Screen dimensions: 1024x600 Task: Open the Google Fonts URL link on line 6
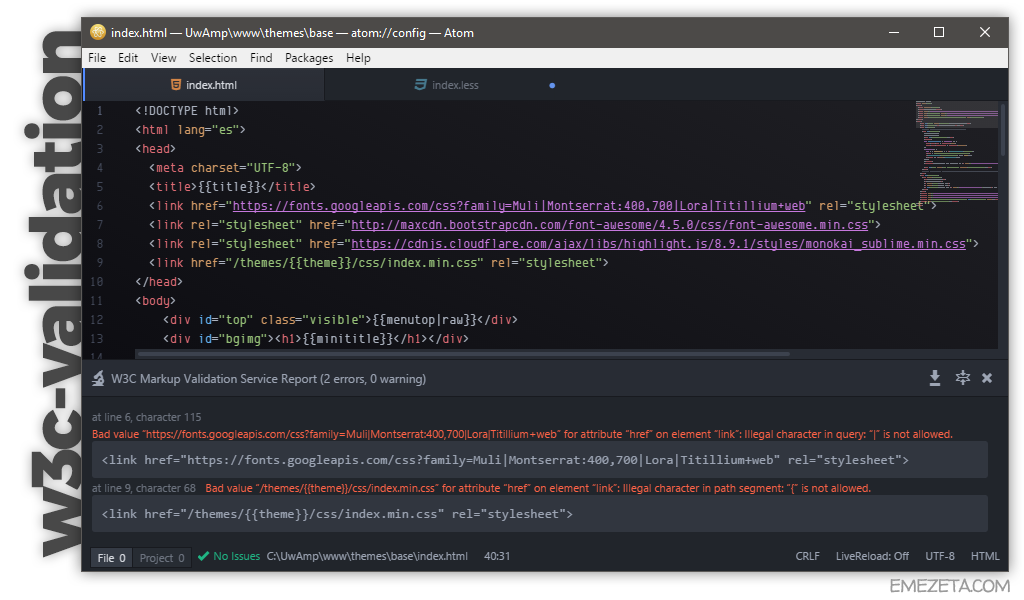[519, 206]
